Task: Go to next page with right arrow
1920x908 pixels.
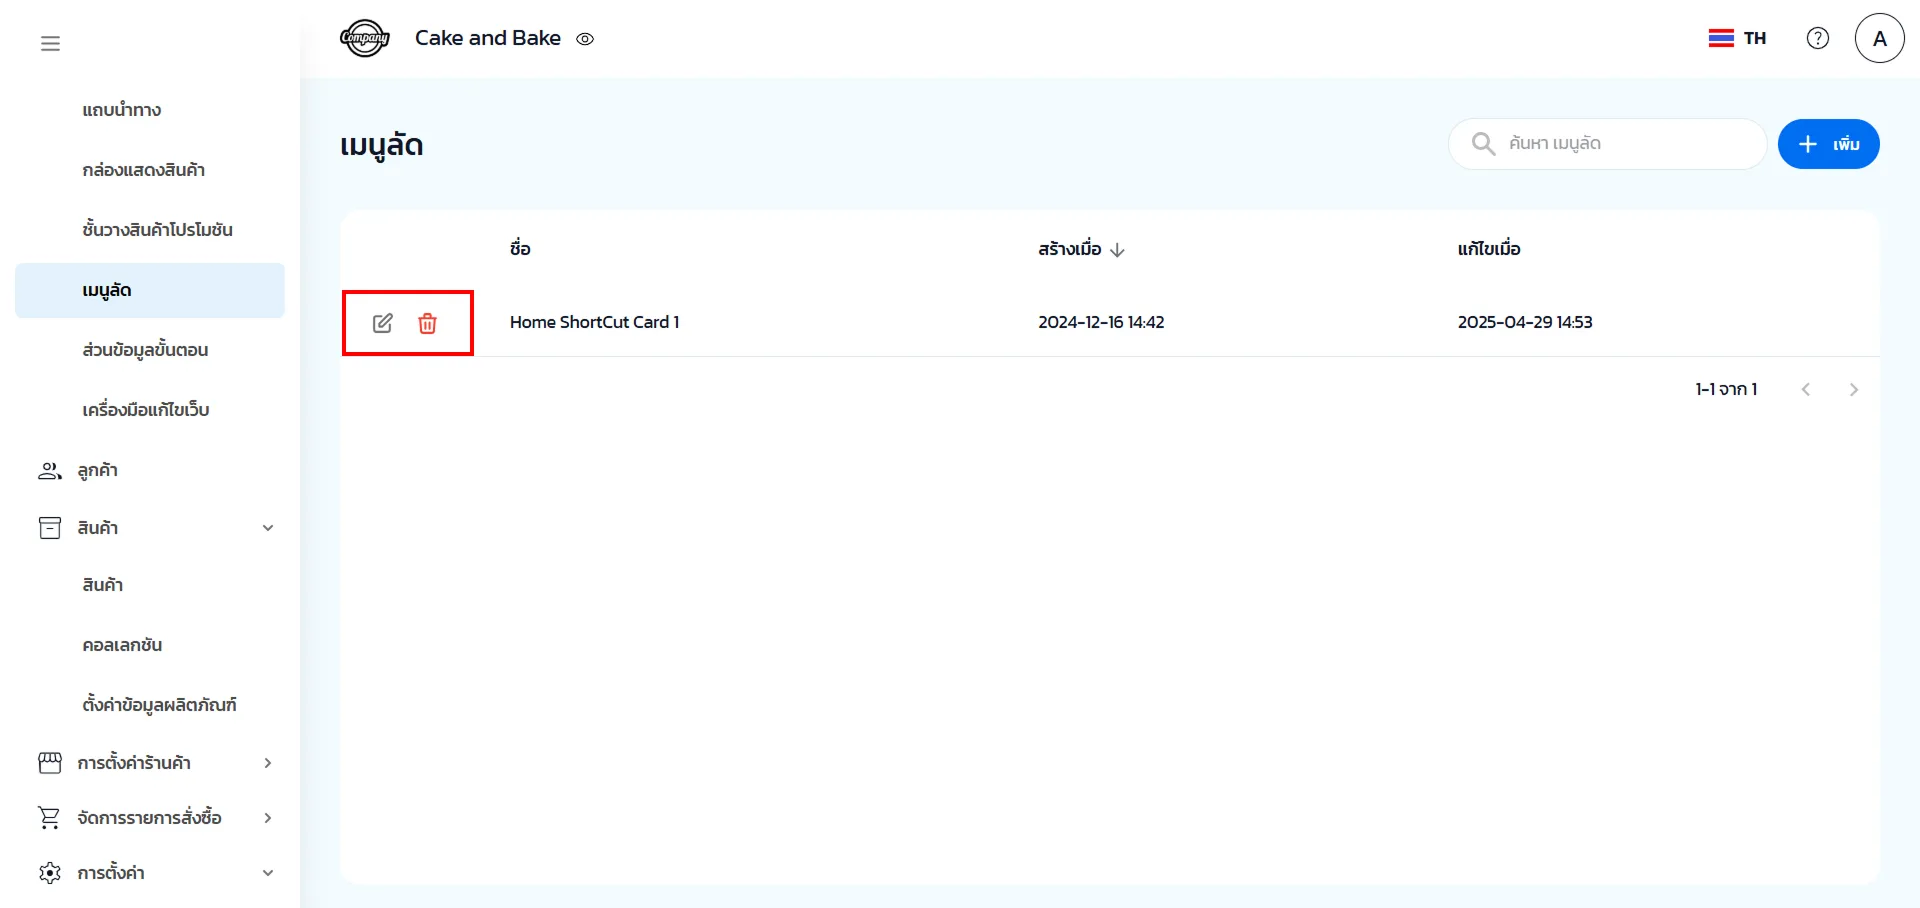Action: coord(1853,390)
